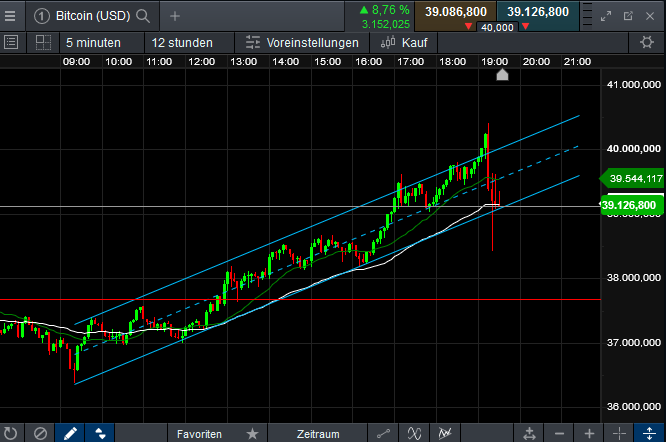The width and height of the screenshot is (666, 442).
Task: Open the hamburger main menu
Action: [x=10, y=16]
